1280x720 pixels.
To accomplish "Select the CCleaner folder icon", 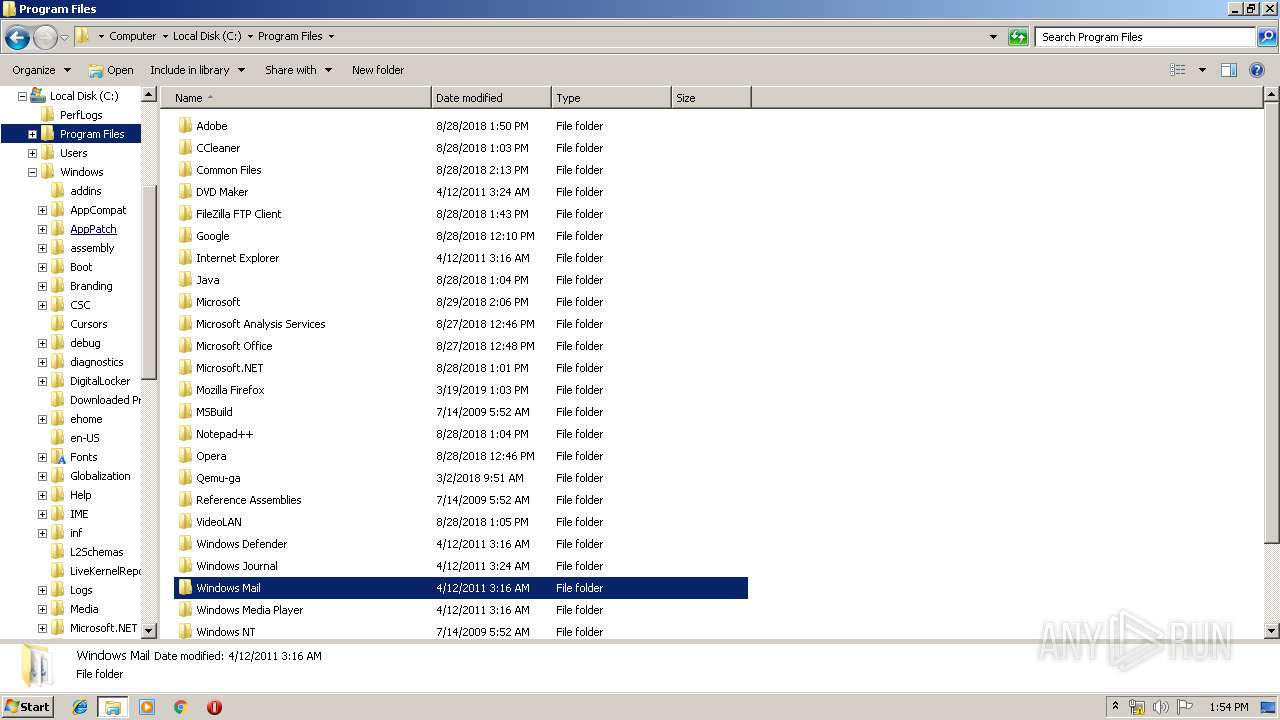I will click(x=185, y=148).
